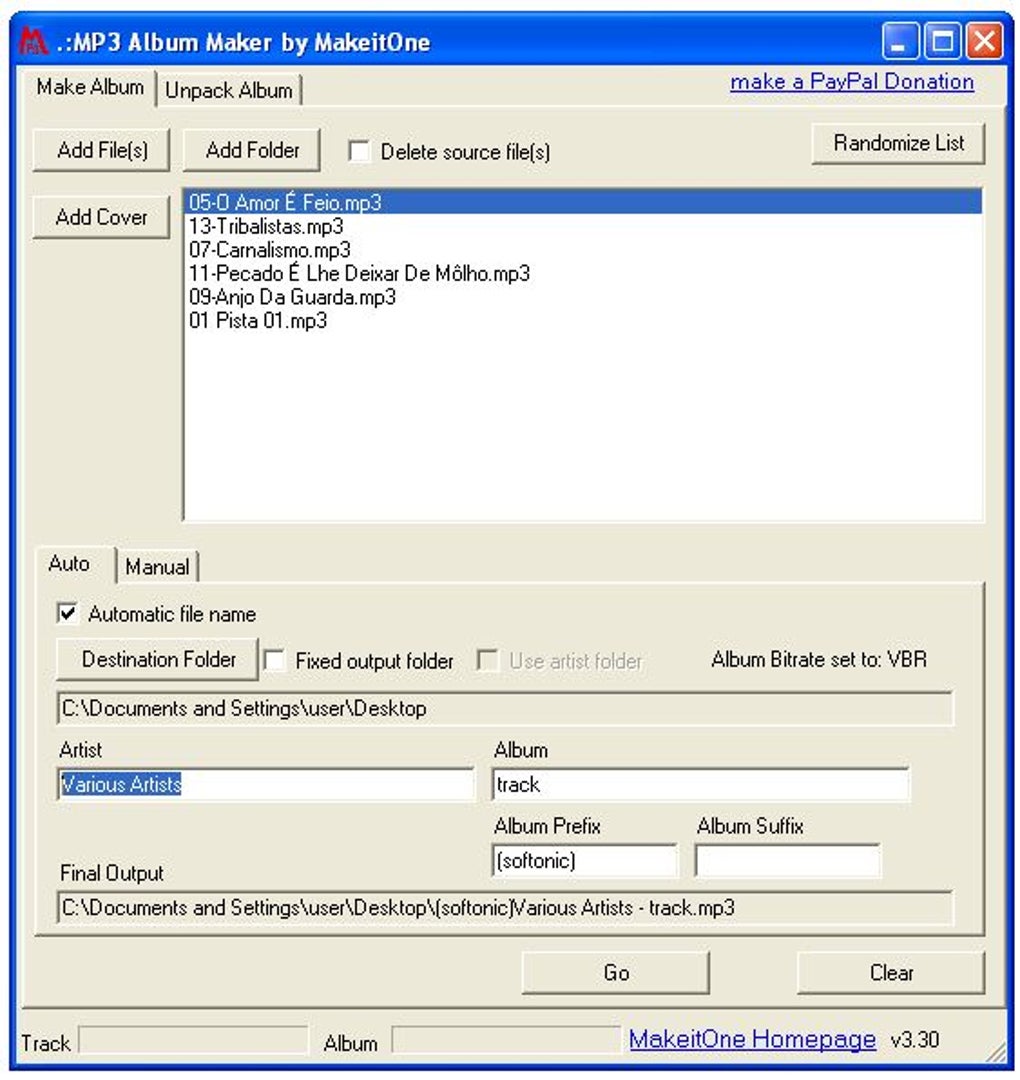Click the Randomize List button
The image size is (1020, 1080).
tap(898, 143)
